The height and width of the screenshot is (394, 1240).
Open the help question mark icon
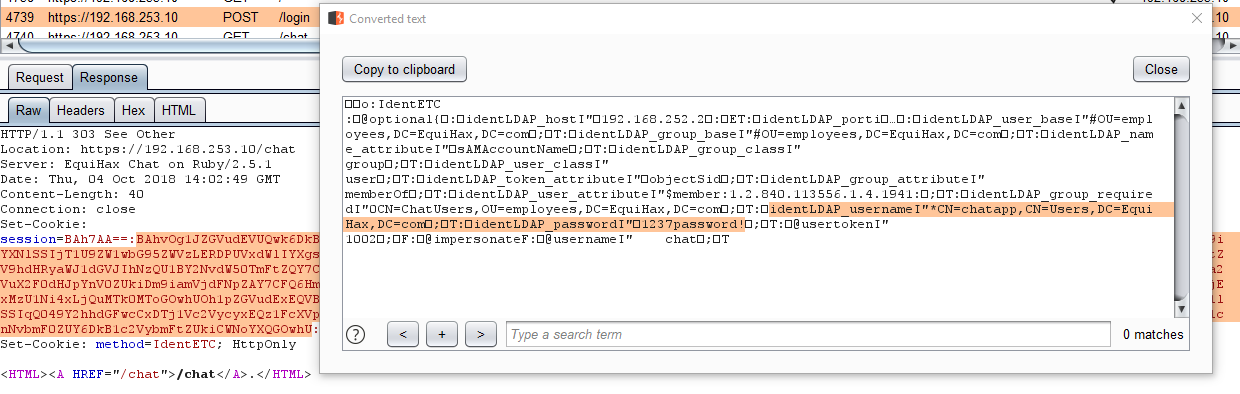(x=355, y=334)
